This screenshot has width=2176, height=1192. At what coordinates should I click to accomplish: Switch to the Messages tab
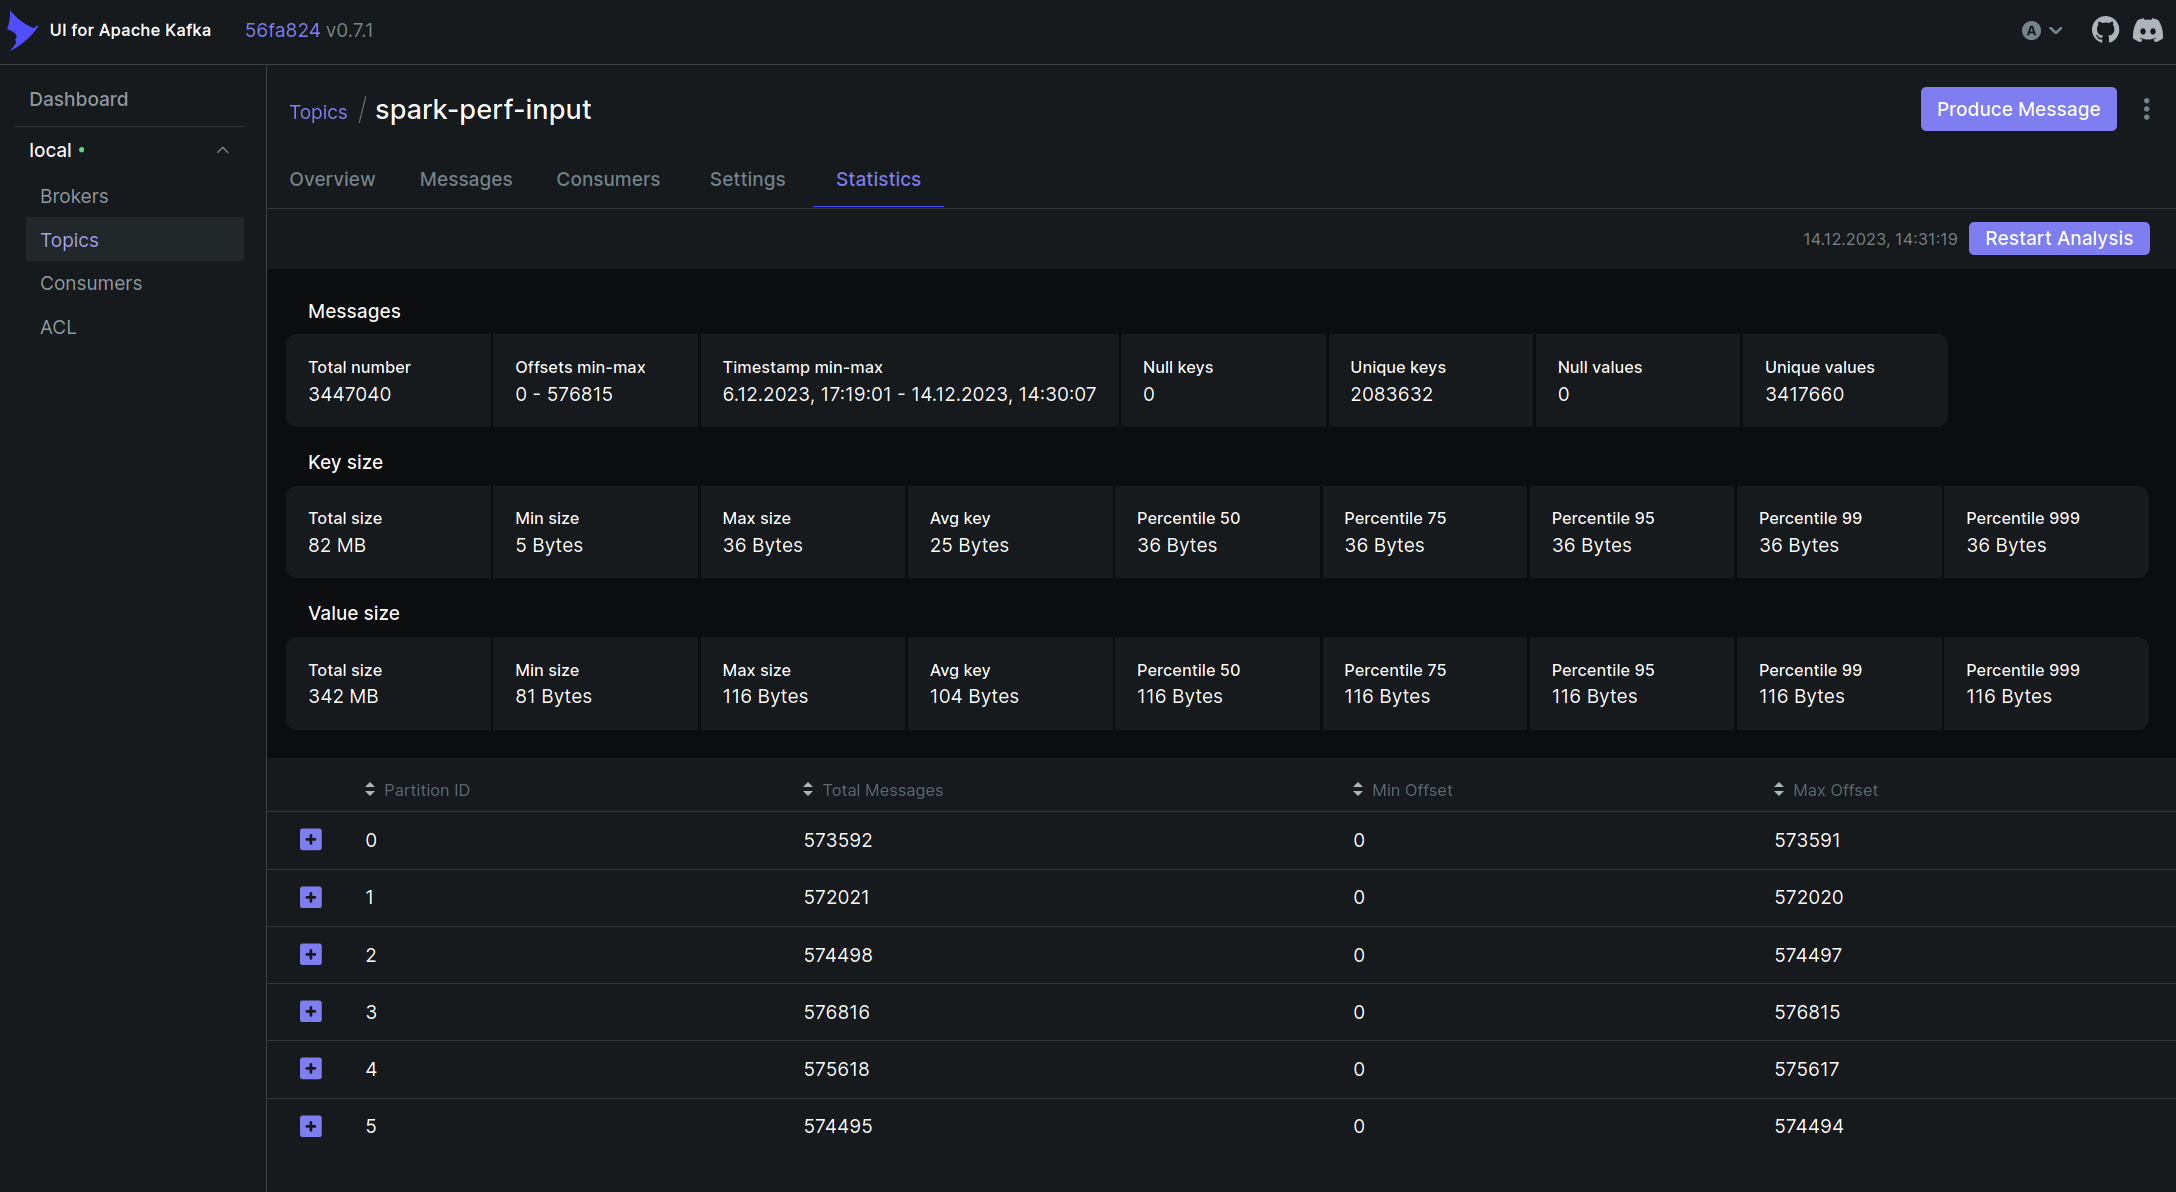(466, 179)
